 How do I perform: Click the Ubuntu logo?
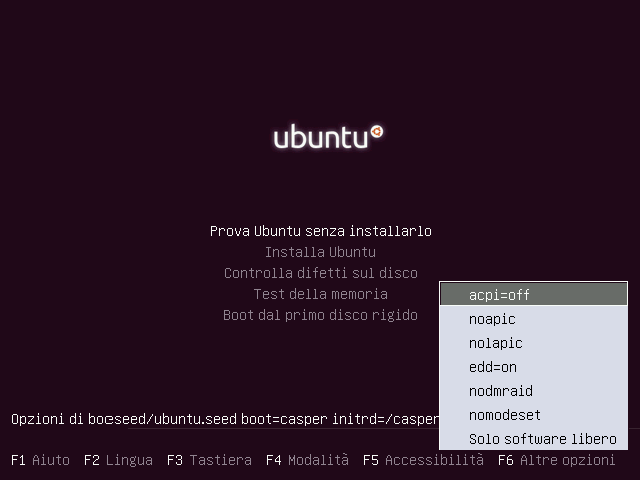click(x=328, y=137)
